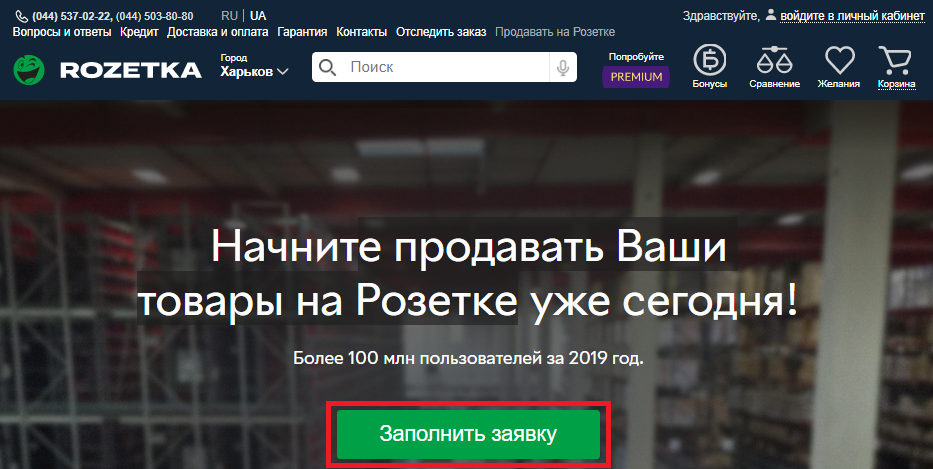Click the microphone voice search icon
The image size is (933, 469).
point(563,68)
